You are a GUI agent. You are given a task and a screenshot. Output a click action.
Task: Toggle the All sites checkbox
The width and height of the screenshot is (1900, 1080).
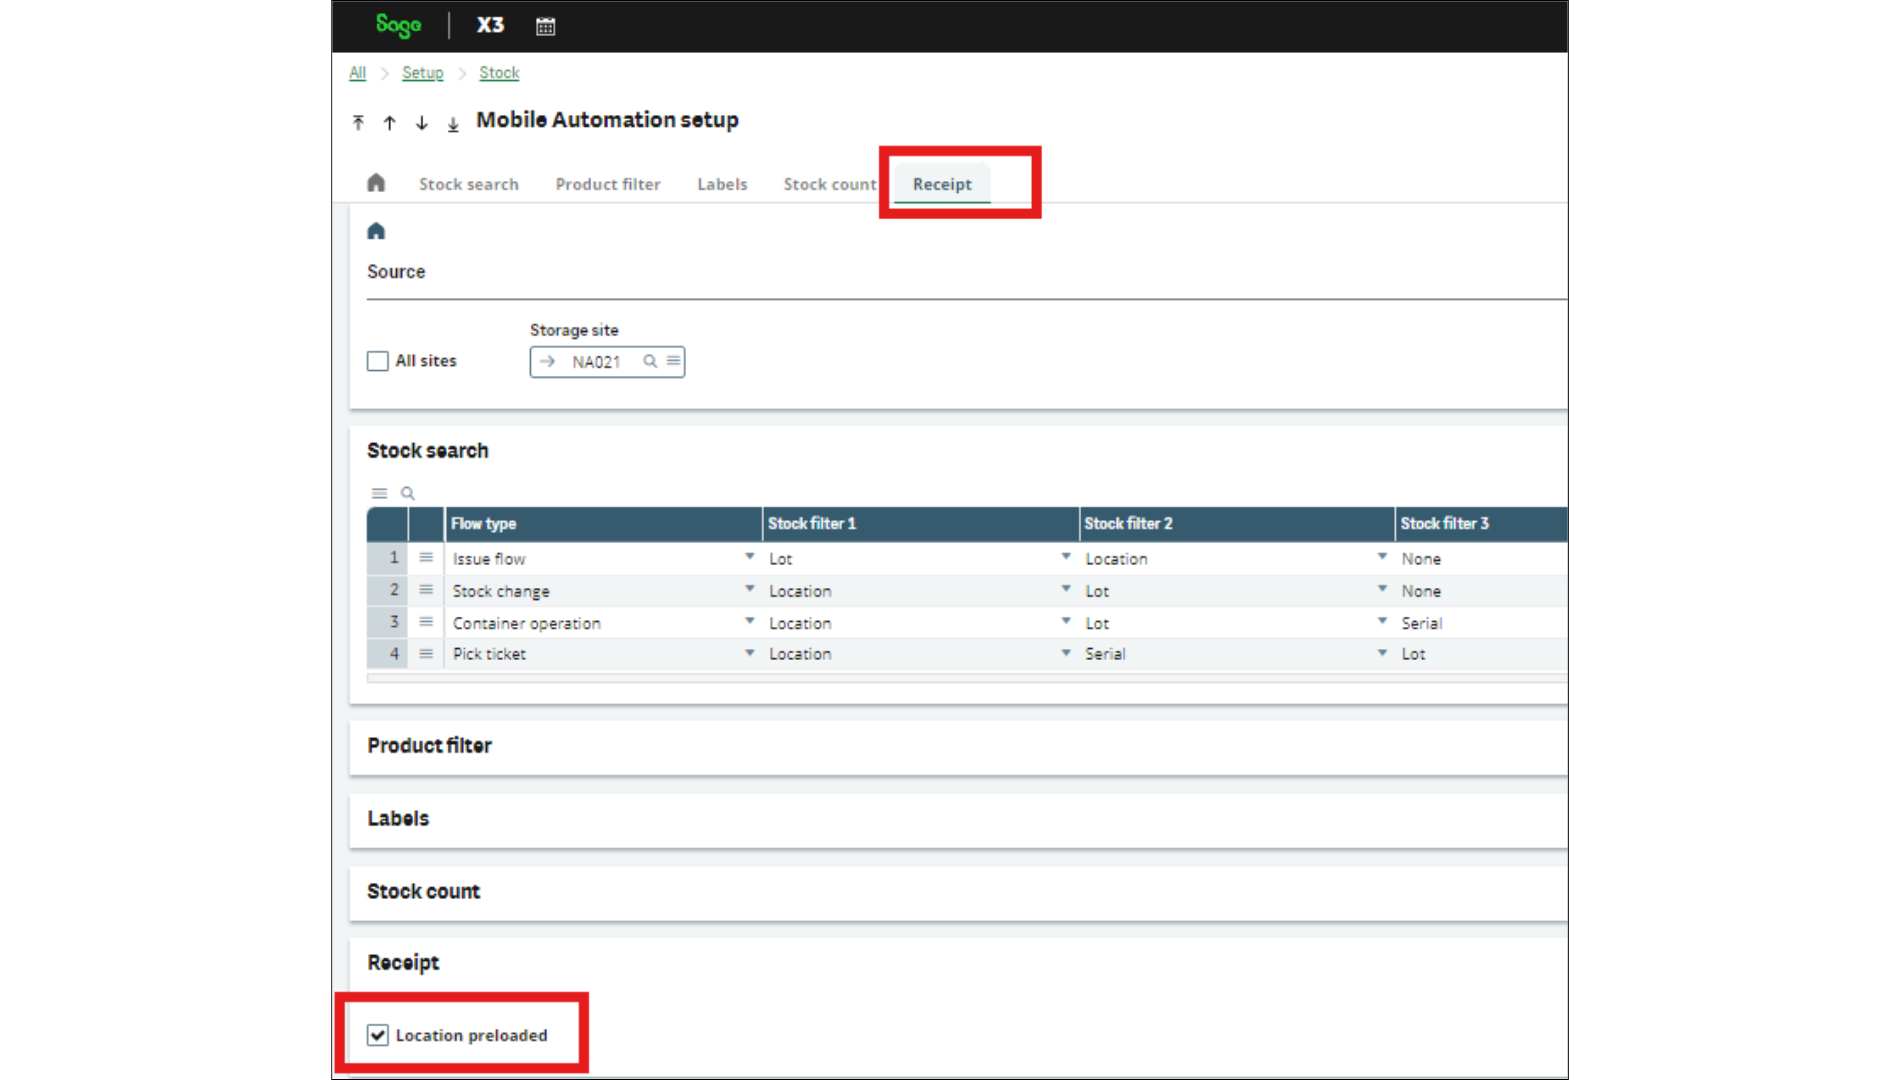(x=378, y=361)
